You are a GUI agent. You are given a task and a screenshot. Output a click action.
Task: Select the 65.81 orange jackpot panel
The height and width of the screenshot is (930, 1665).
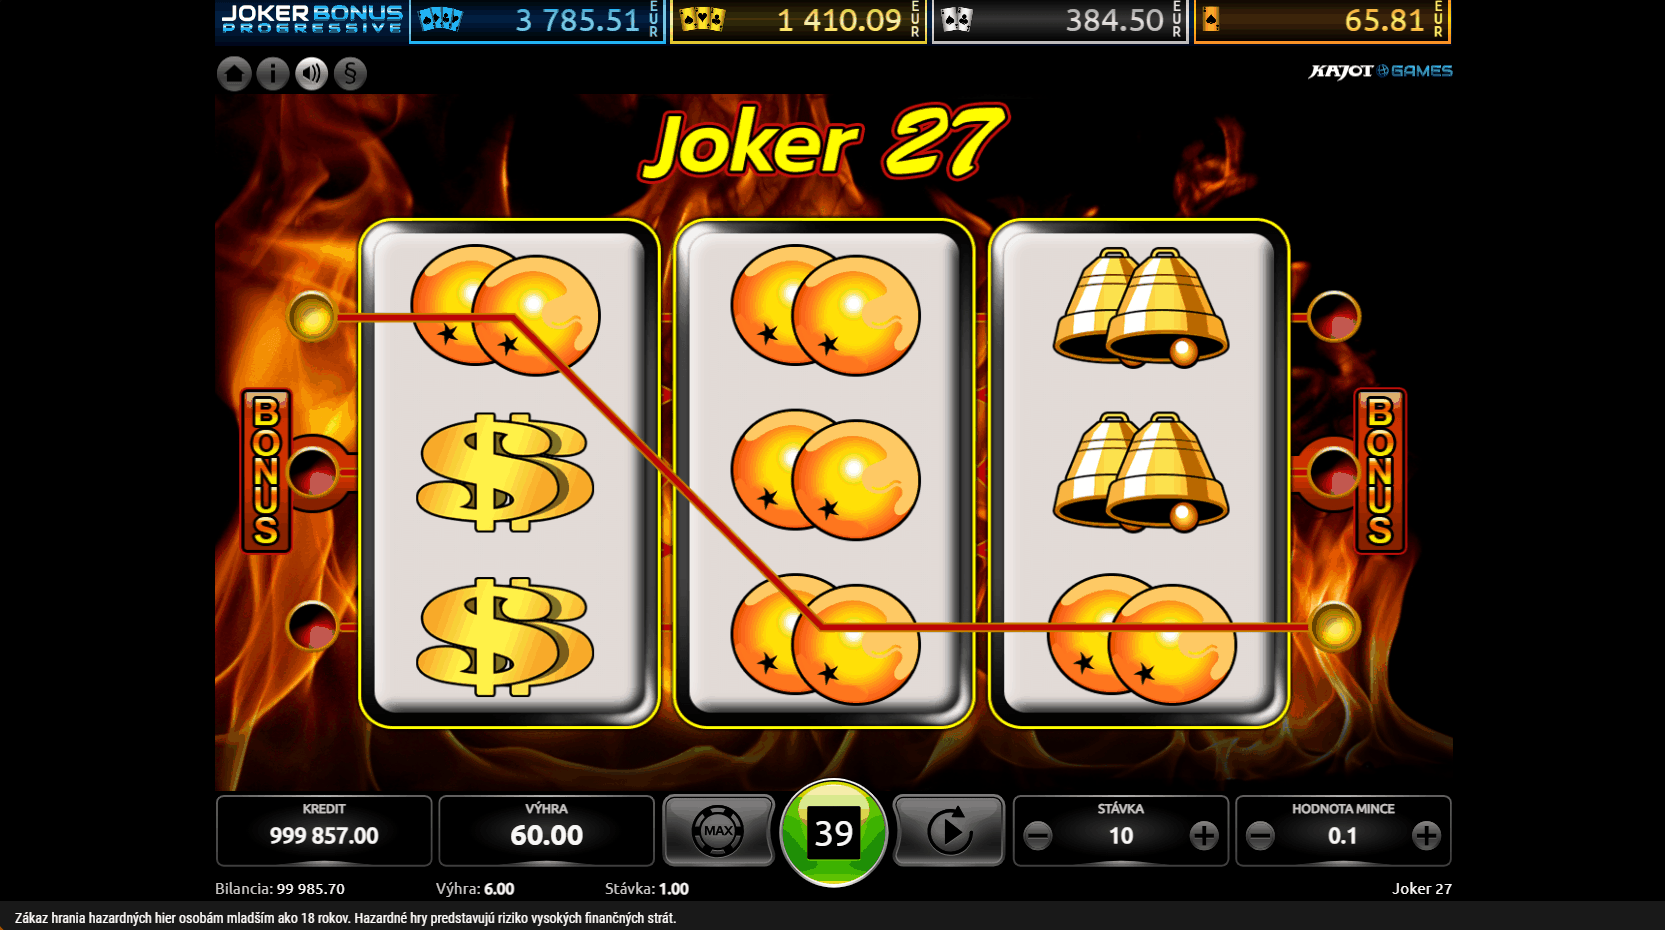(x=1322, y=21)
